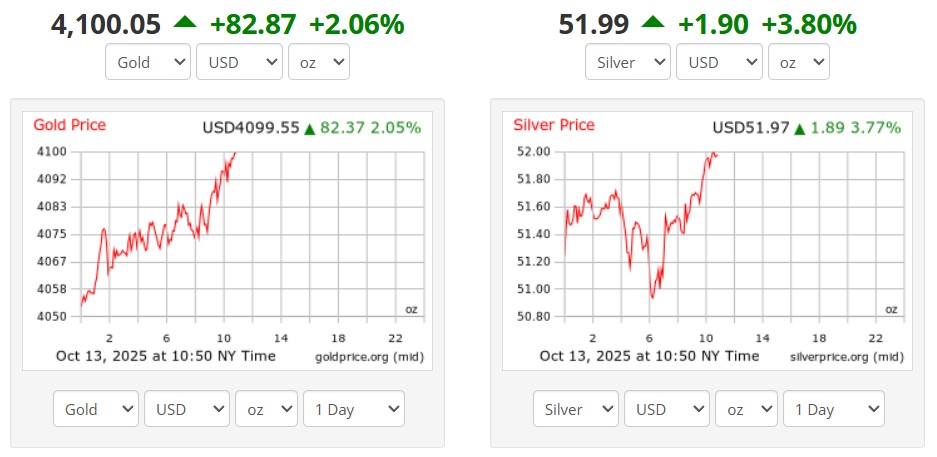Expand the oz dropdown below gold chart

point(267,409)
